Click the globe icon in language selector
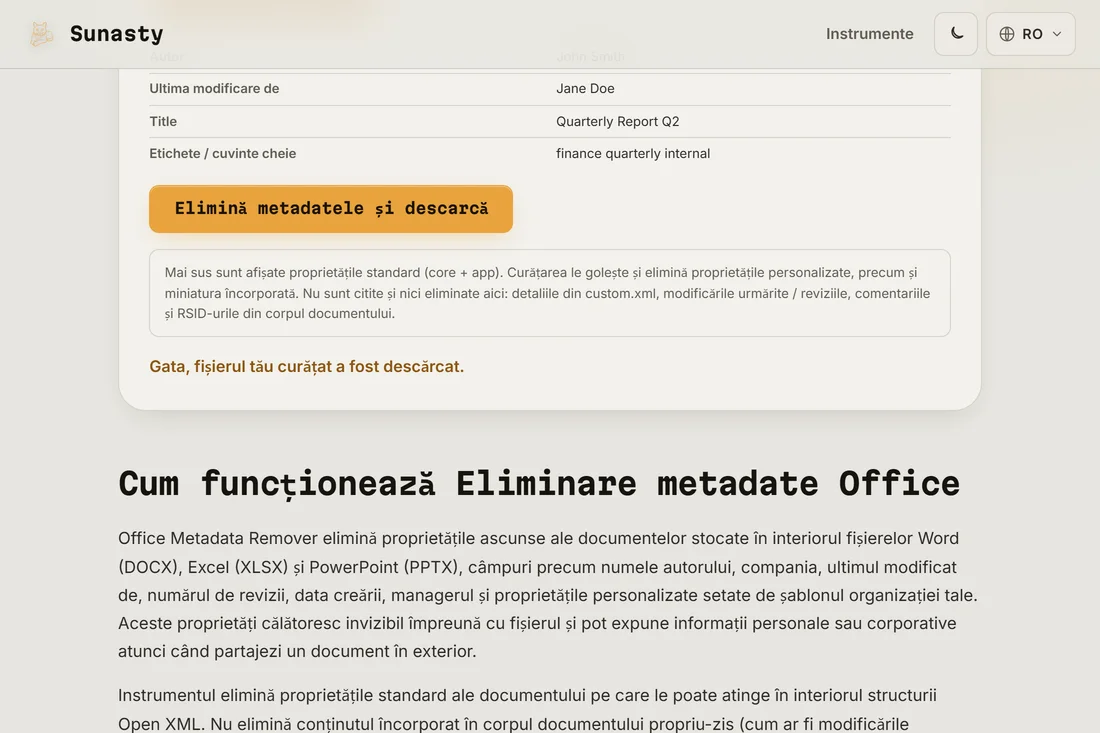1100x733 pixels. point(1007,34)
